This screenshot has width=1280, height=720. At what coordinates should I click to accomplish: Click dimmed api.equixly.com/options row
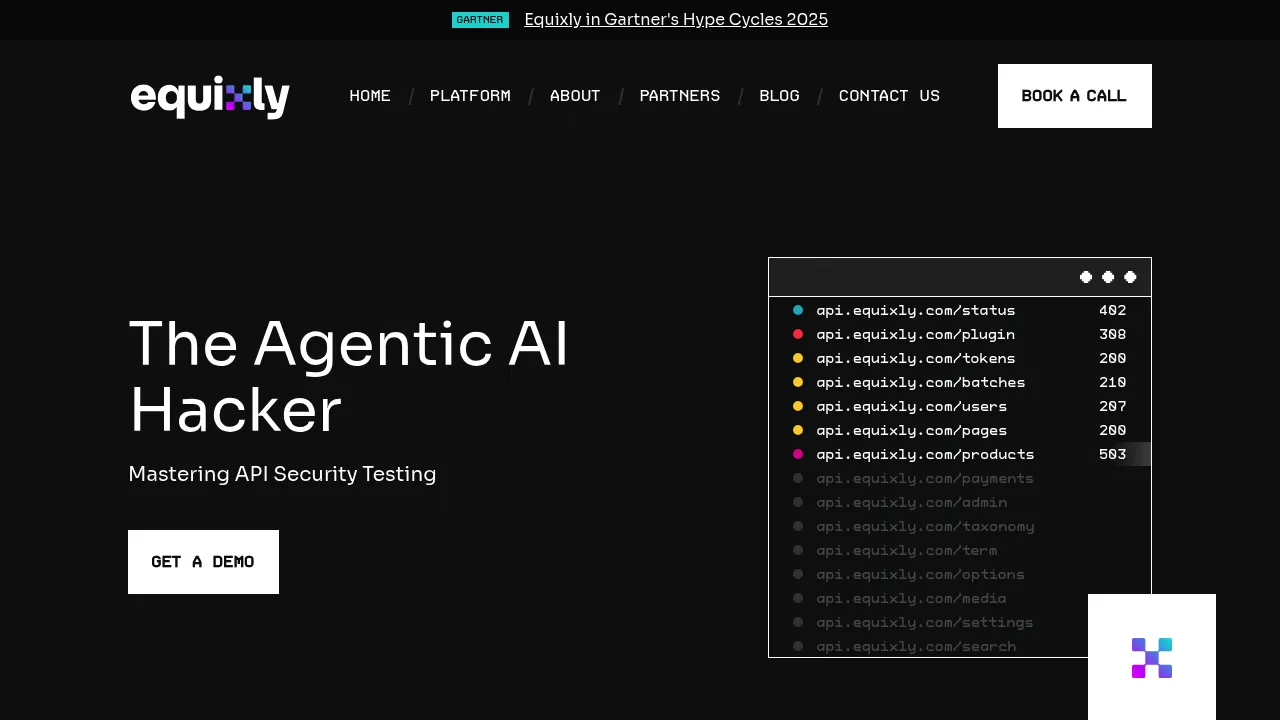921,574
